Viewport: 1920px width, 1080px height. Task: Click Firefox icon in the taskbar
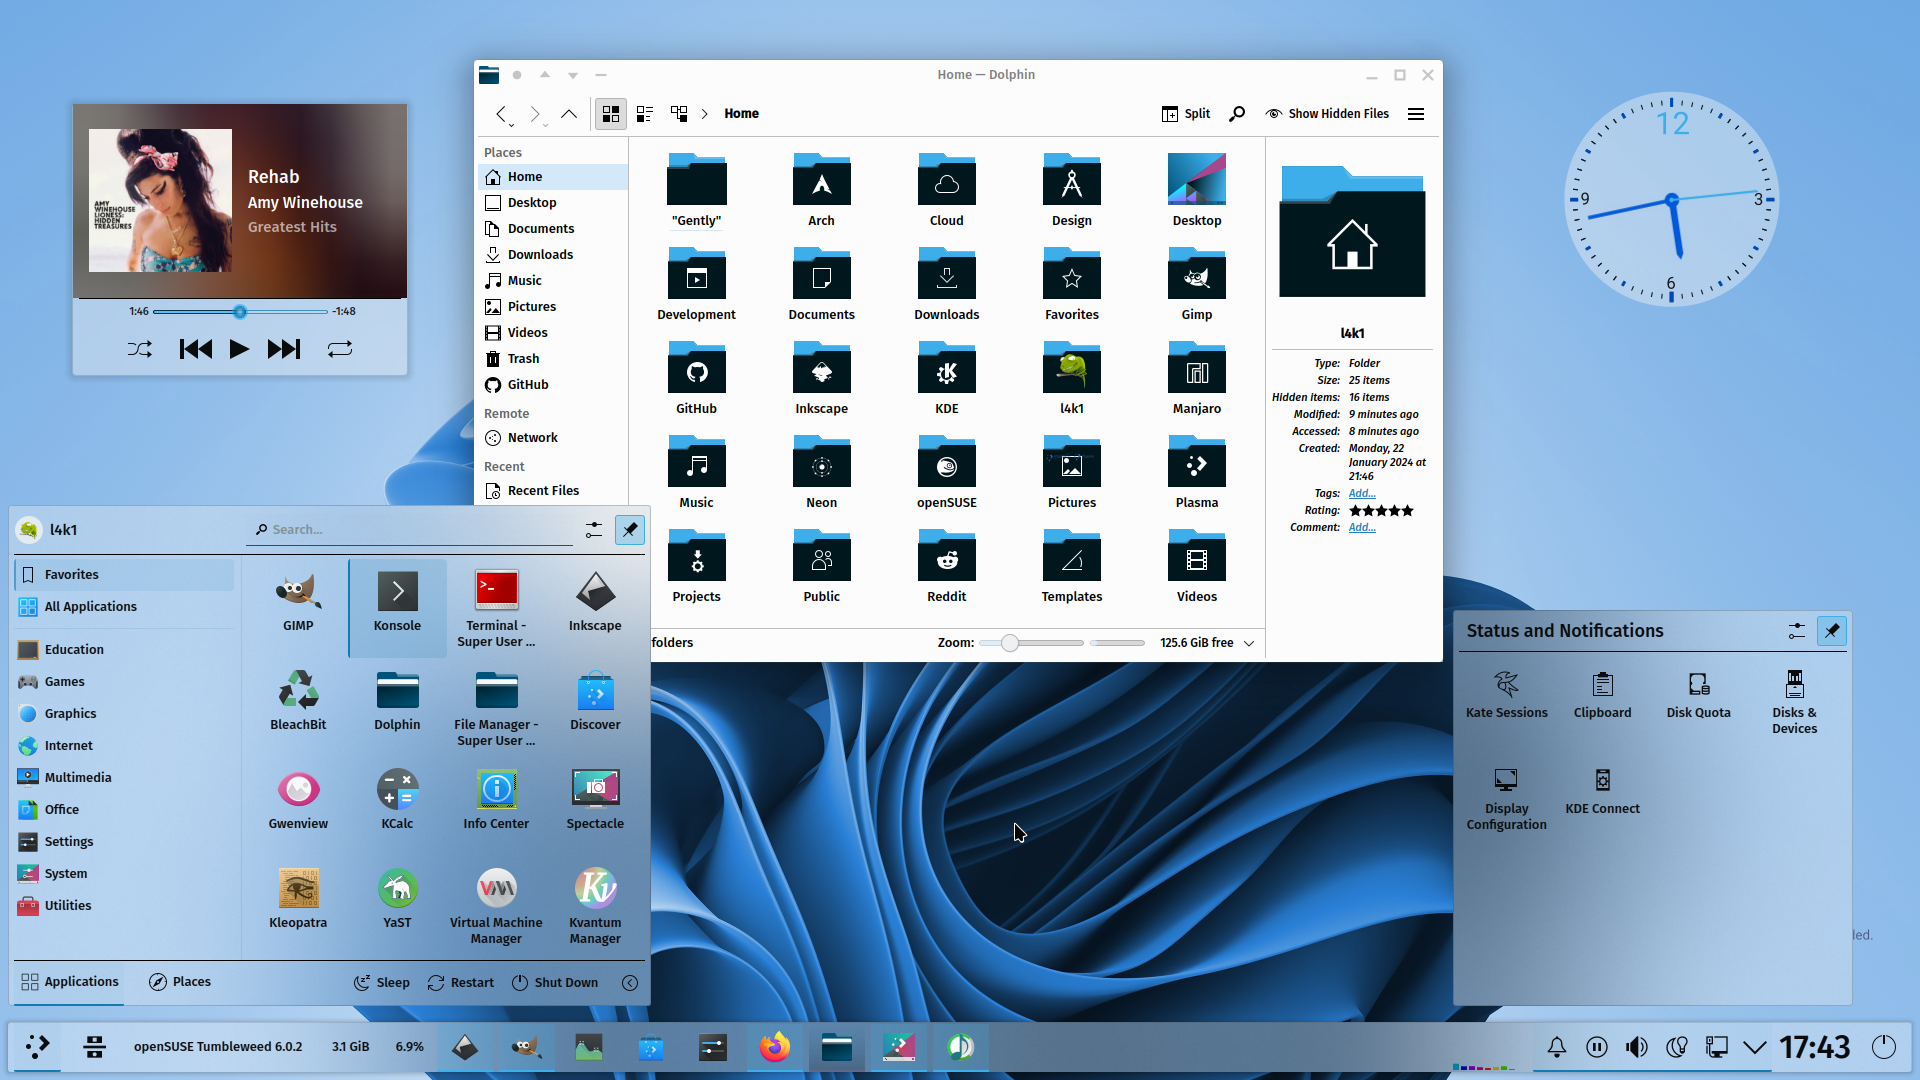coord(774,1047)
